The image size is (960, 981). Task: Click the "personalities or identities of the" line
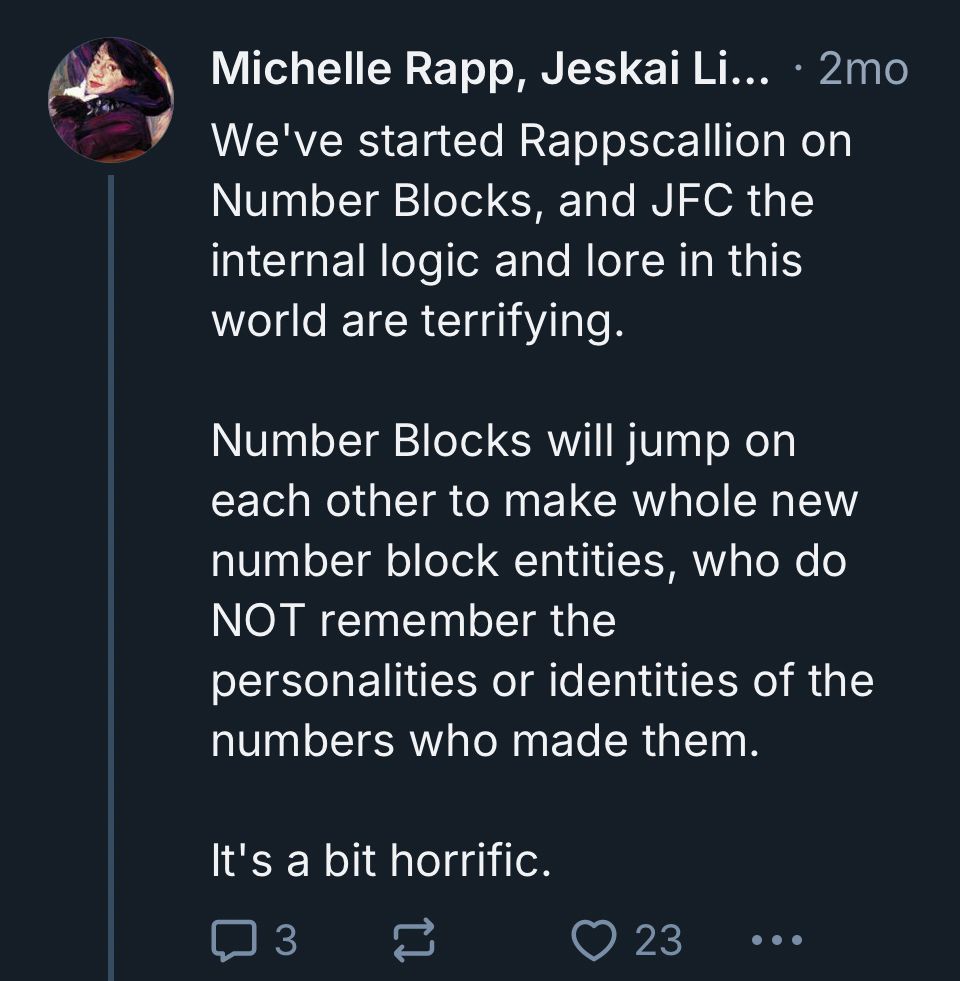tap(542, 681)
